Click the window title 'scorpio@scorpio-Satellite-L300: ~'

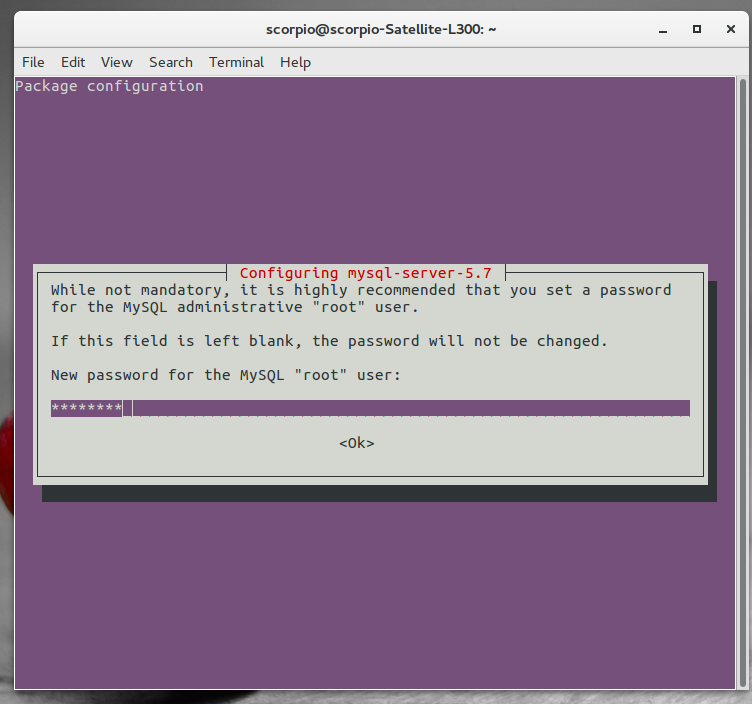coord(381,29)
